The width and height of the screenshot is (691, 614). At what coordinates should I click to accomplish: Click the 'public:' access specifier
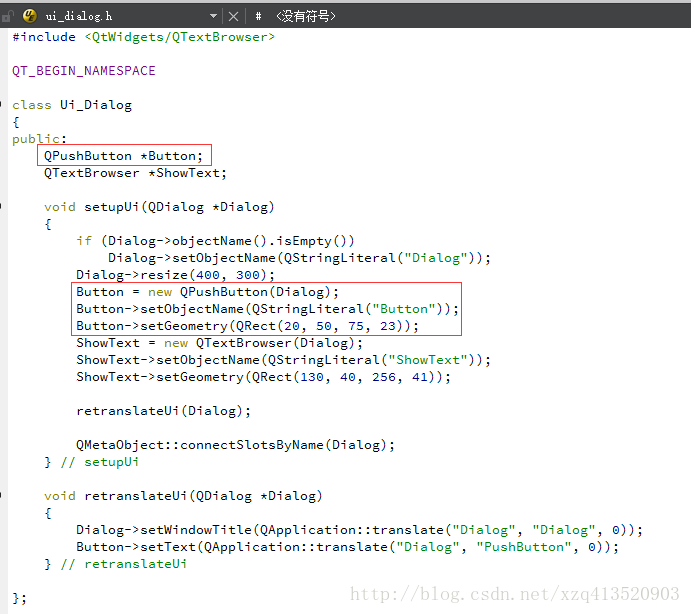coord(39,139)
